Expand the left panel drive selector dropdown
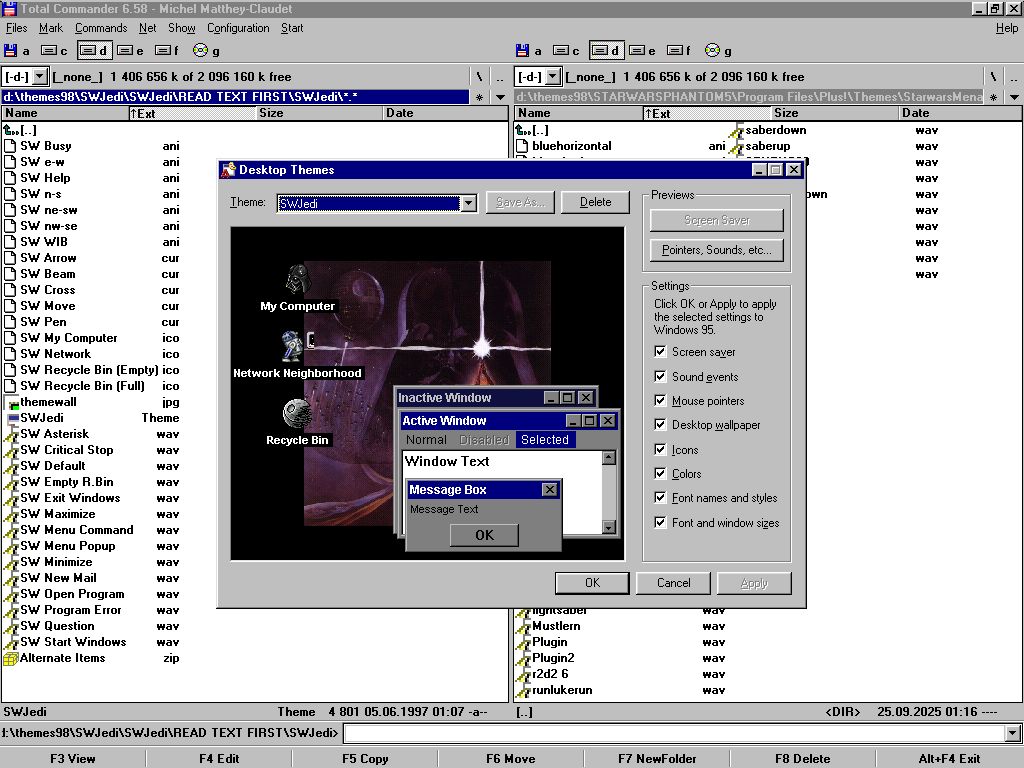 [x=39, y=77]
